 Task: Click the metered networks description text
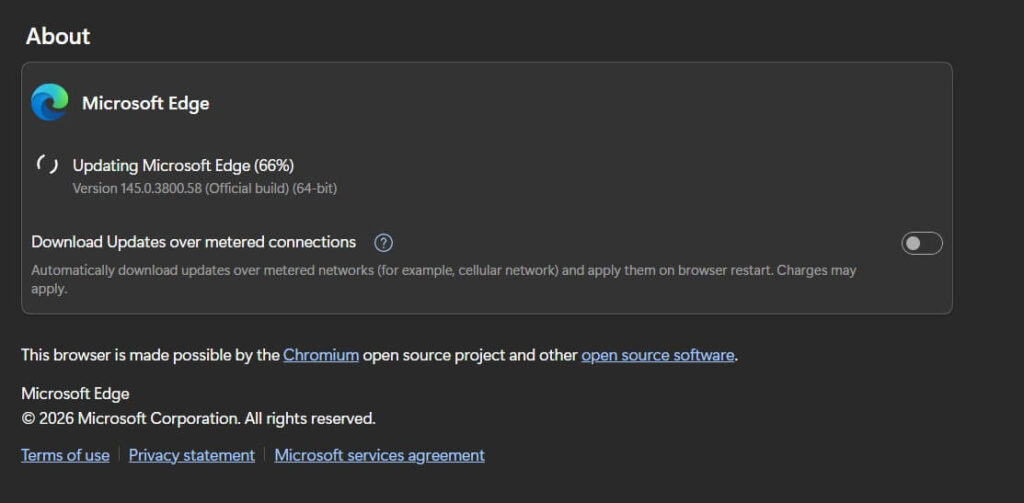(443, 279)
